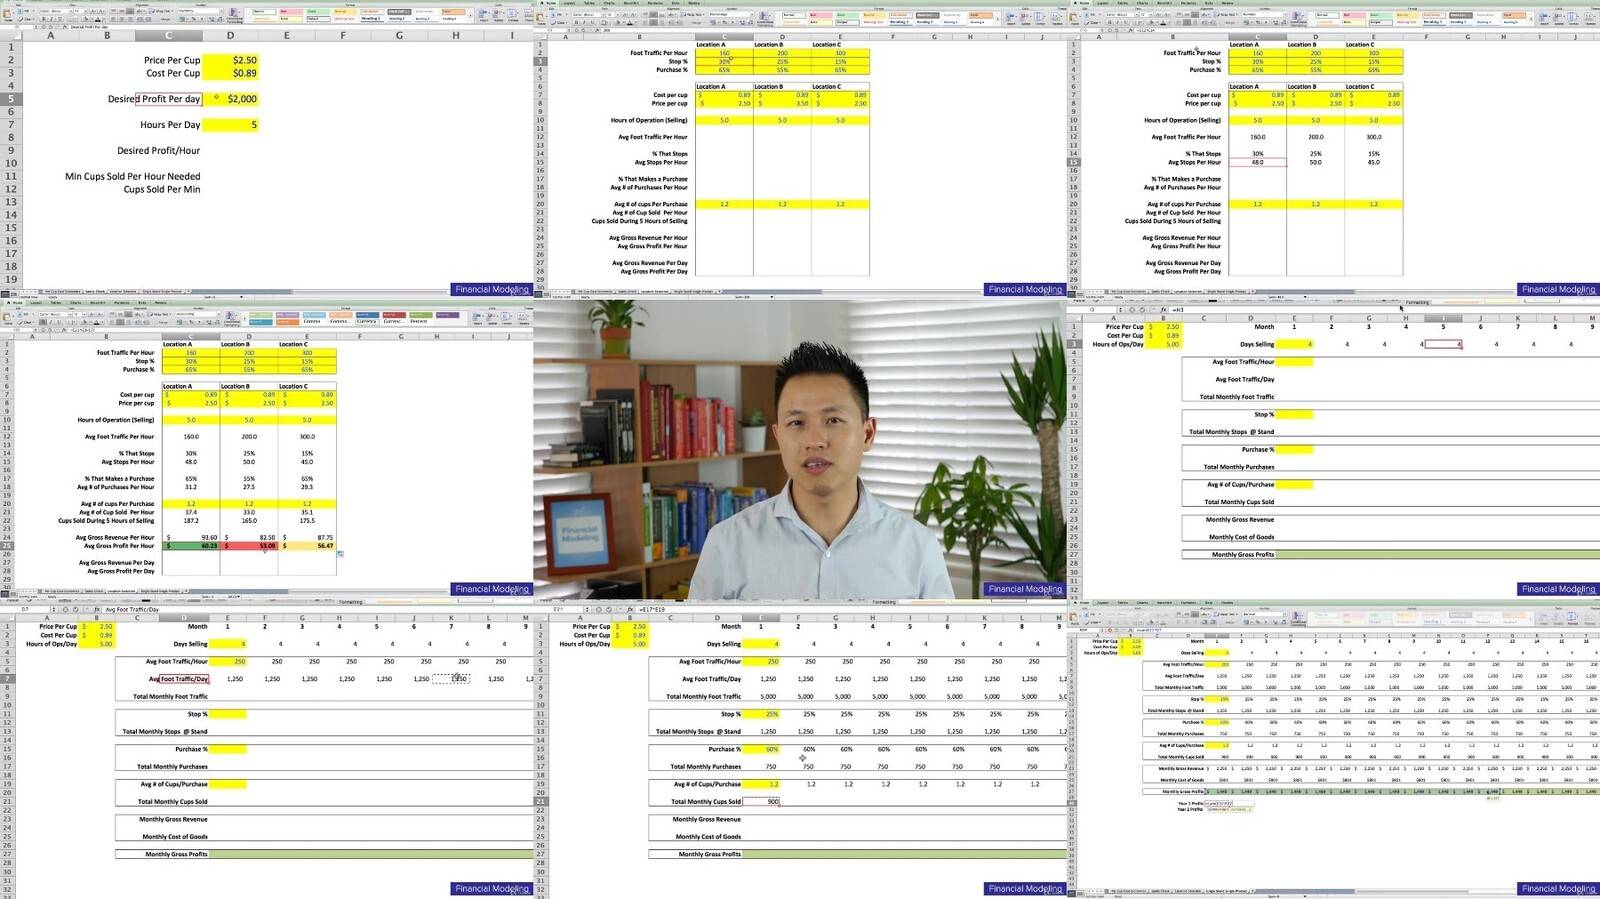Click the dashed-border 1,250 cell in the Avg Foot Traffic/Day sheet

coord(451,679)
